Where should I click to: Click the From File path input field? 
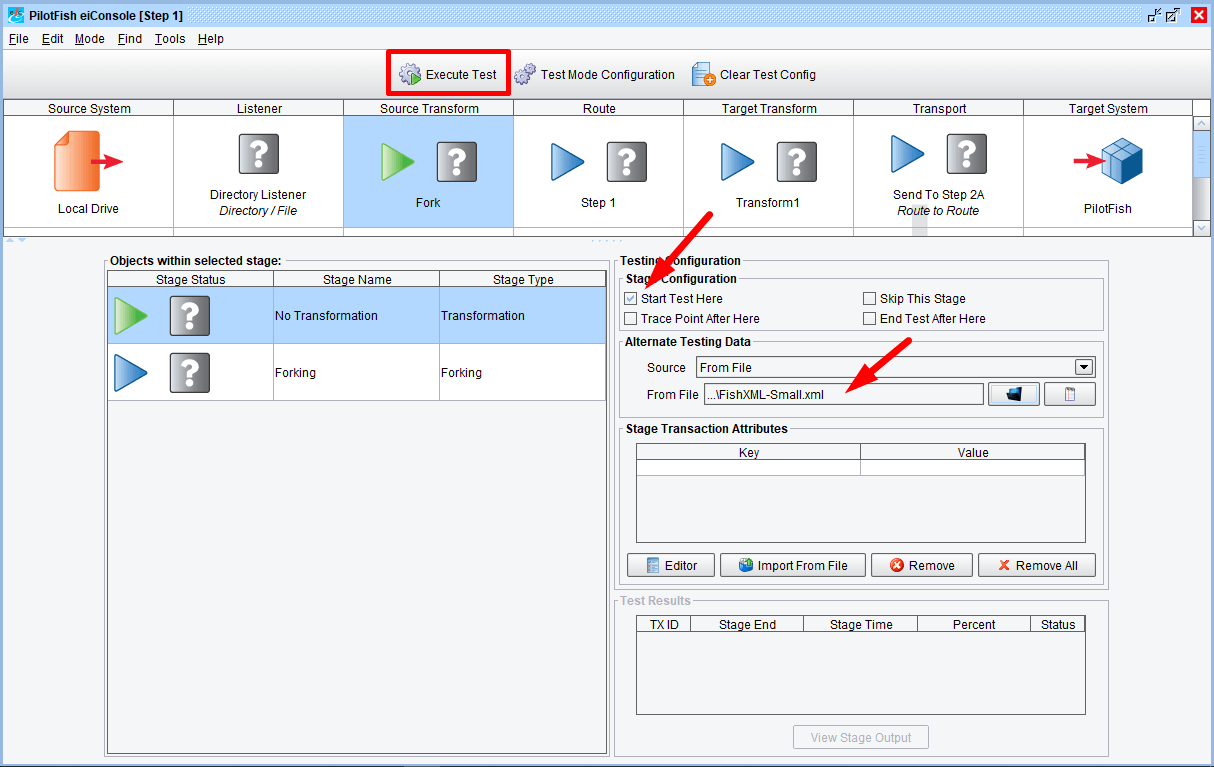point(843,394)
